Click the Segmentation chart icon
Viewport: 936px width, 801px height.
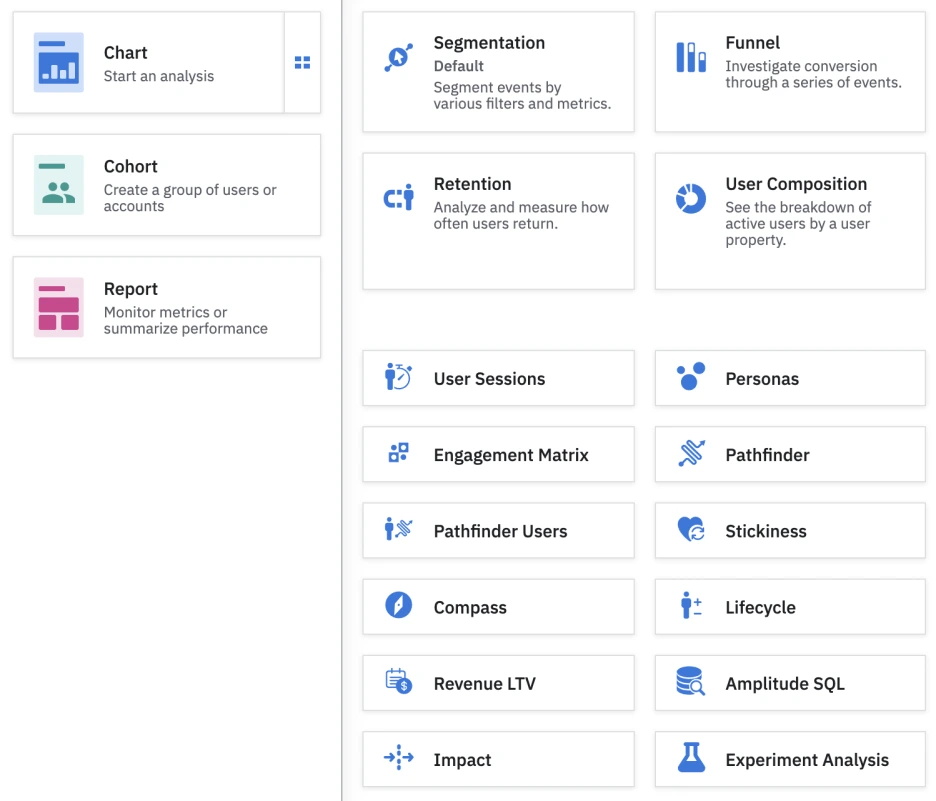[x=398, y=57]
